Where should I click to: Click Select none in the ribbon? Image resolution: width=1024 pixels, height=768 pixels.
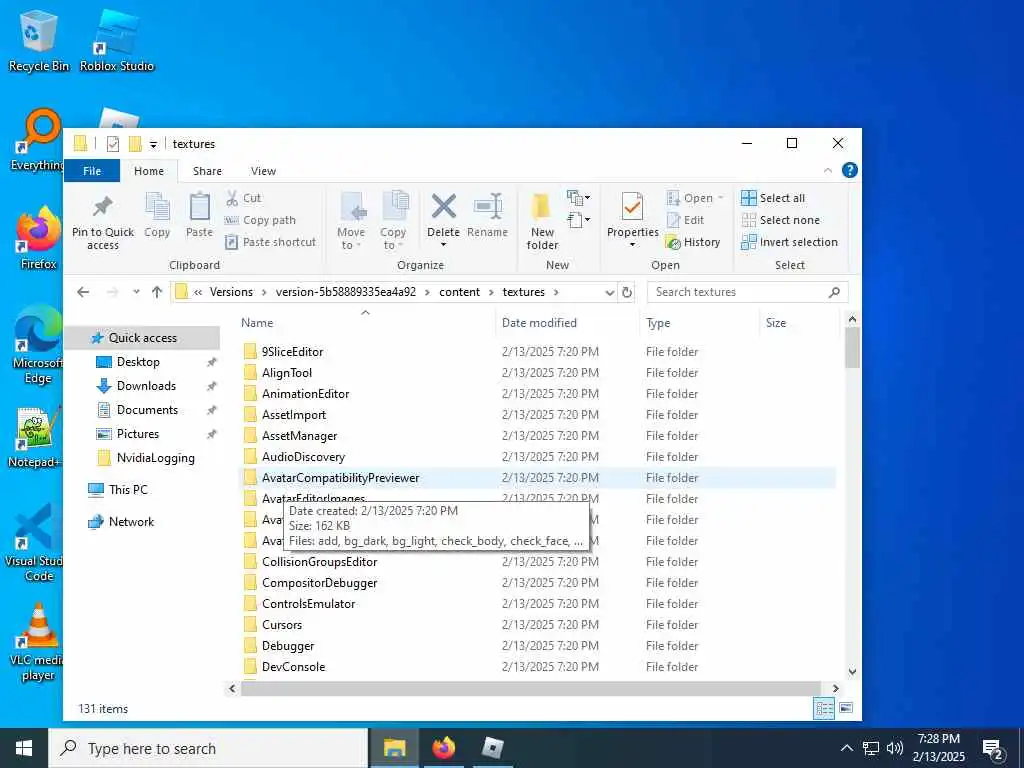(780, 220)
